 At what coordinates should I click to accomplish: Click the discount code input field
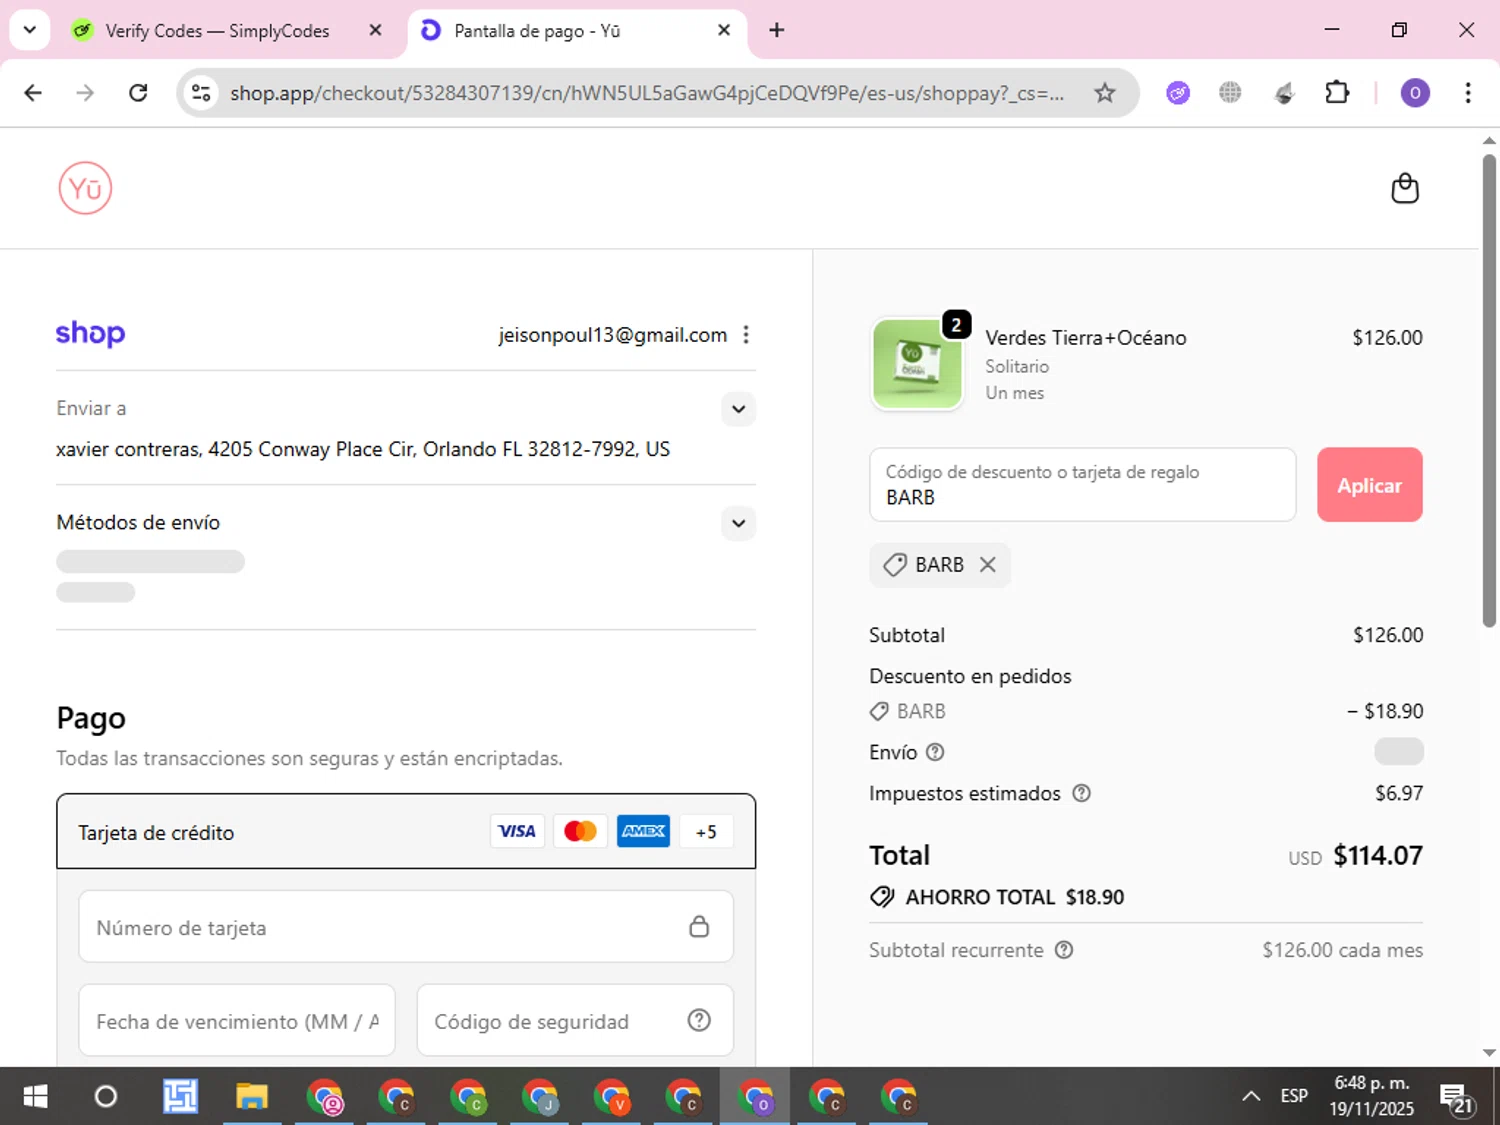pos(1083,485)
